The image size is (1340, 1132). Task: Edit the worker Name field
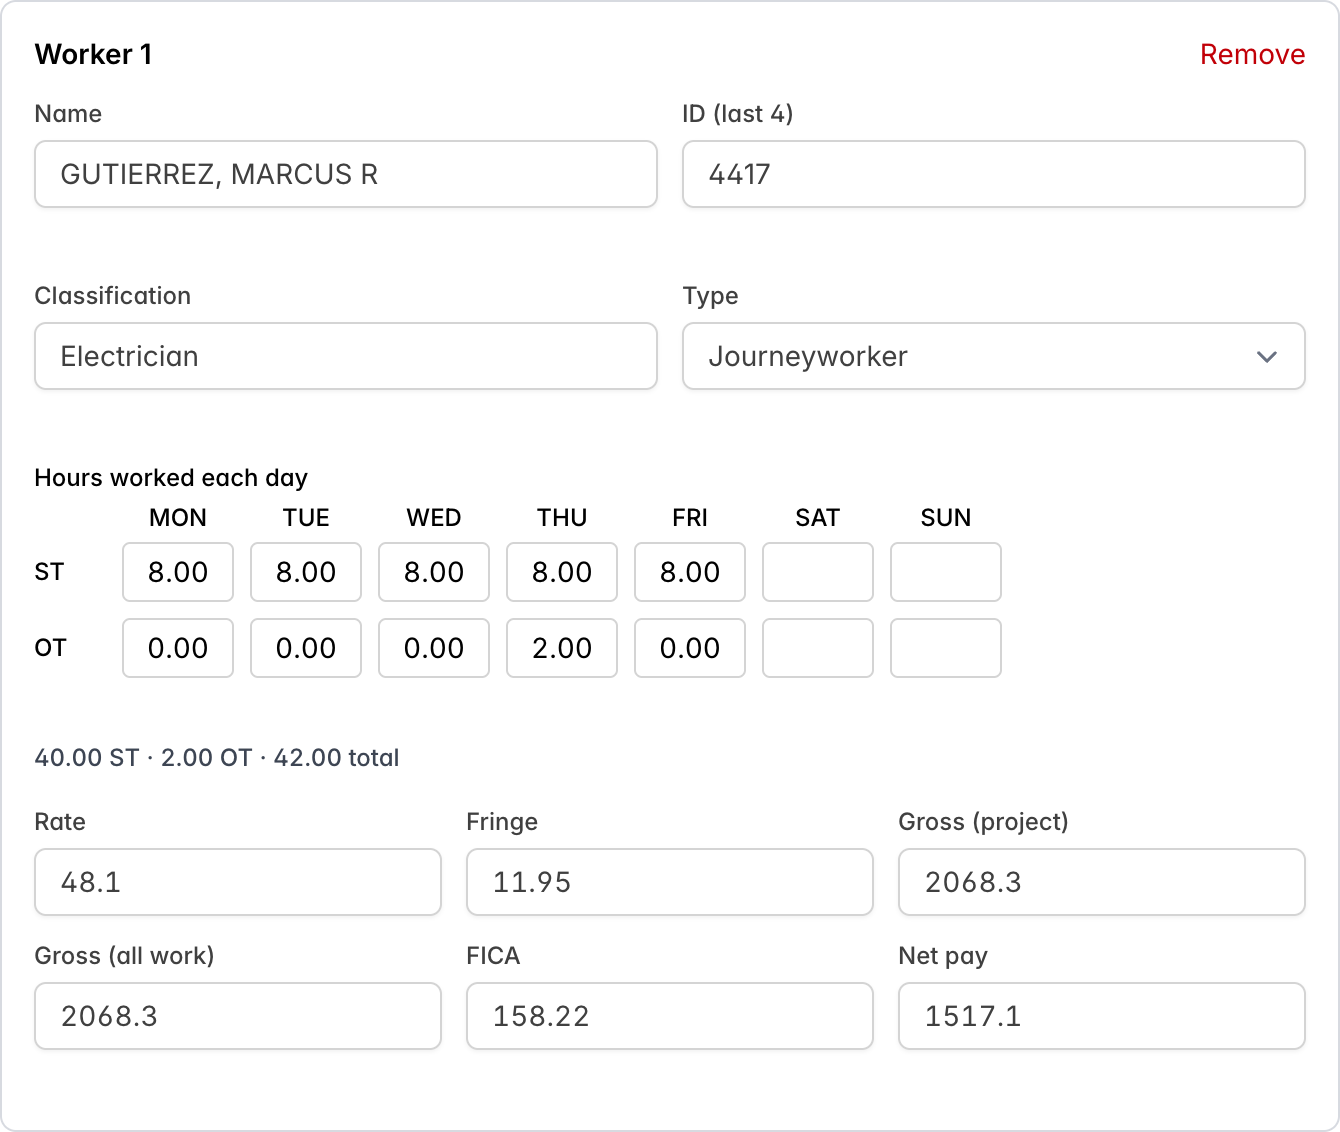click(x=346, y=174)
